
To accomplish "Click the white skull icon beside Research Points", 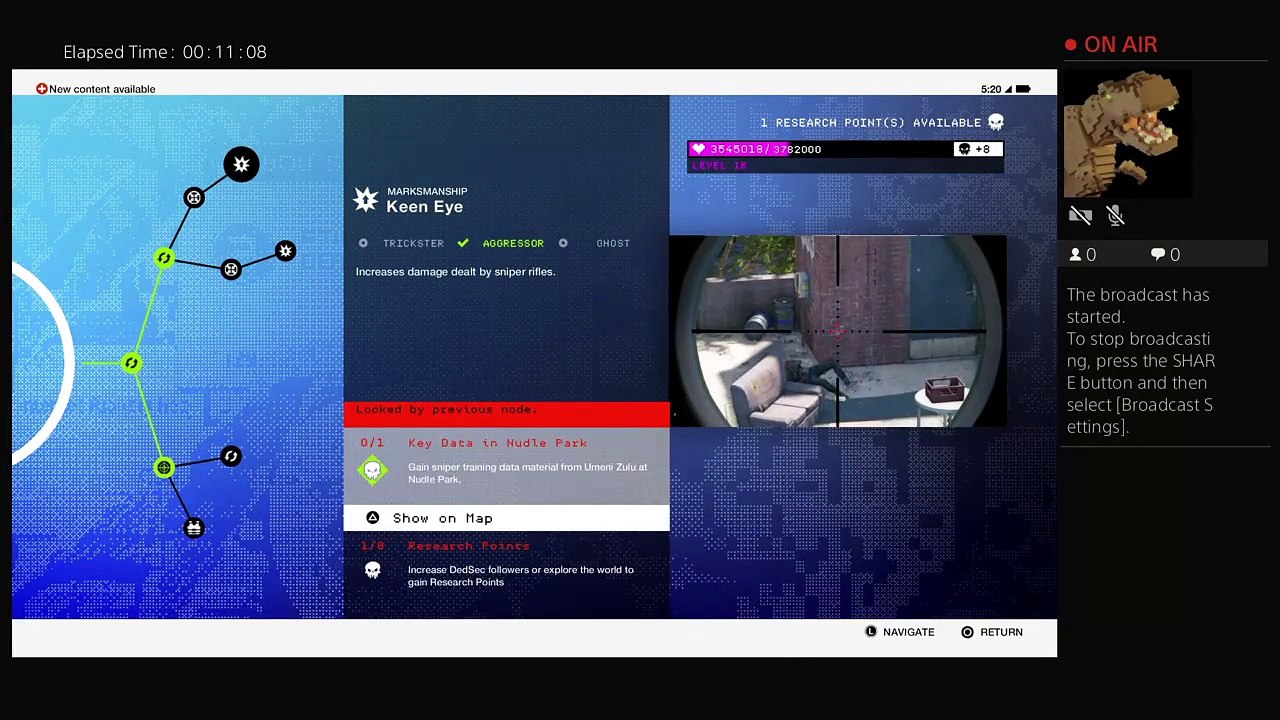I will (x=373, y=570).
